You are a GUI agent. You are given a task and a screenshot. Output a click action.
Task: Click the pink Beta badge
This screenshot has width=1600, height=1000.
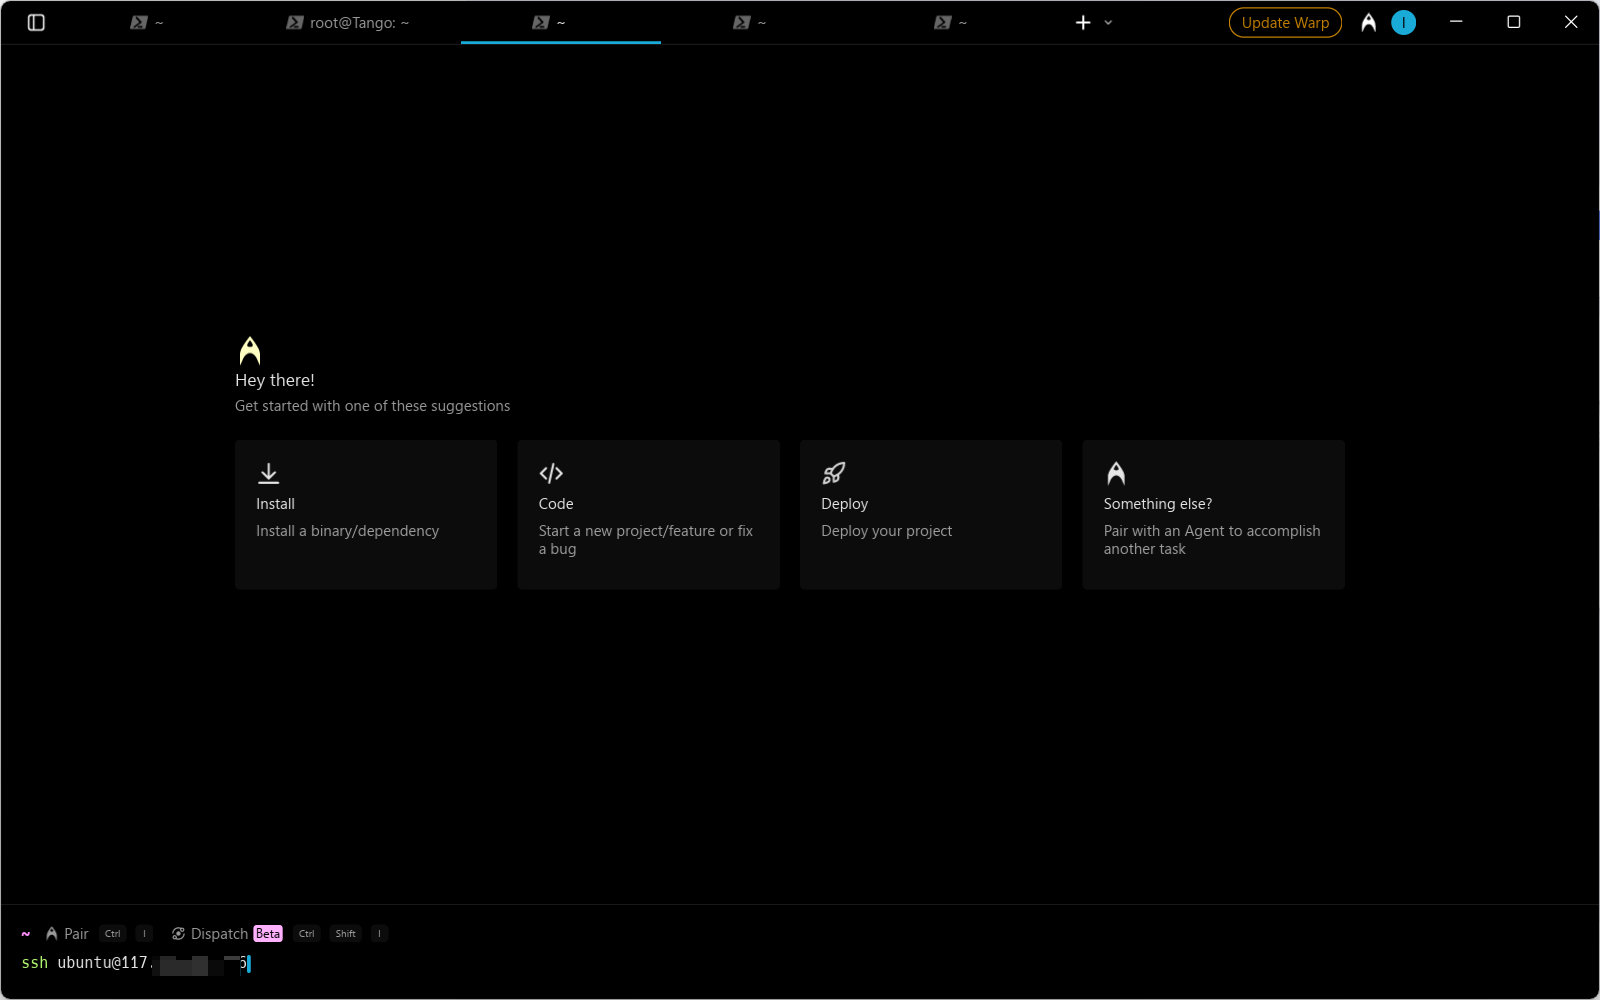click(268, 933)
